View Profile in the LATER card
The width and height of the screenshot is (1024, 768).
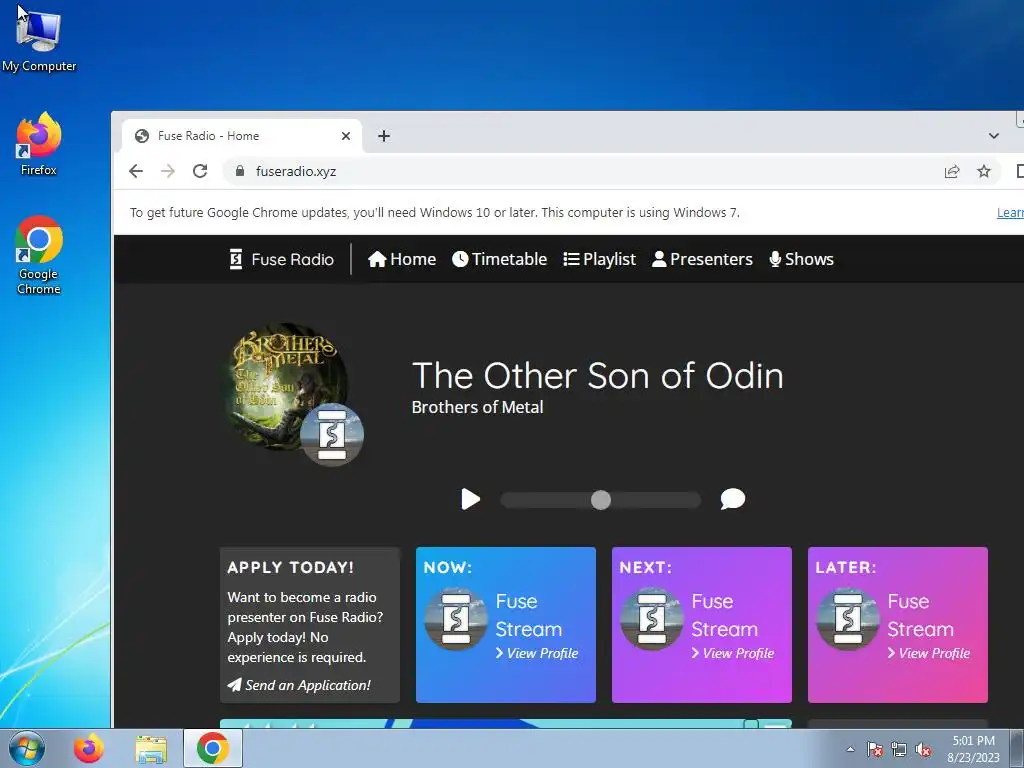tap(929, 653)
